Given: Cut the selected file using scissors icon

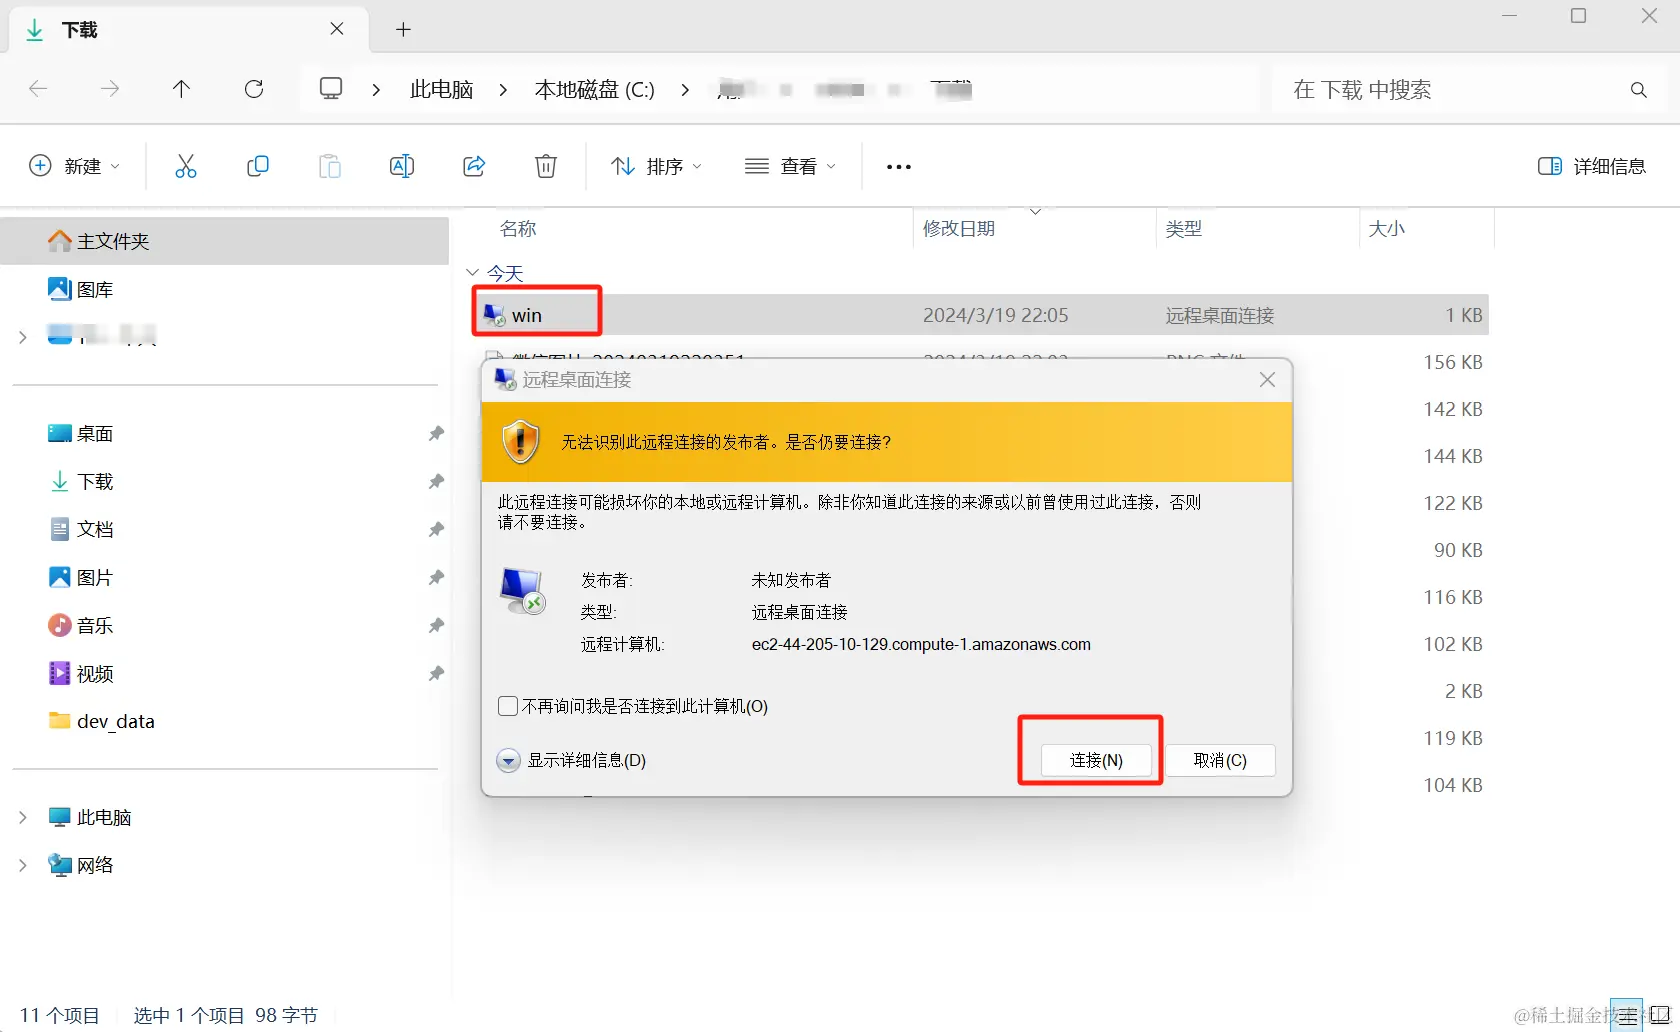Looking at the screenshot, I should (186, 166).
